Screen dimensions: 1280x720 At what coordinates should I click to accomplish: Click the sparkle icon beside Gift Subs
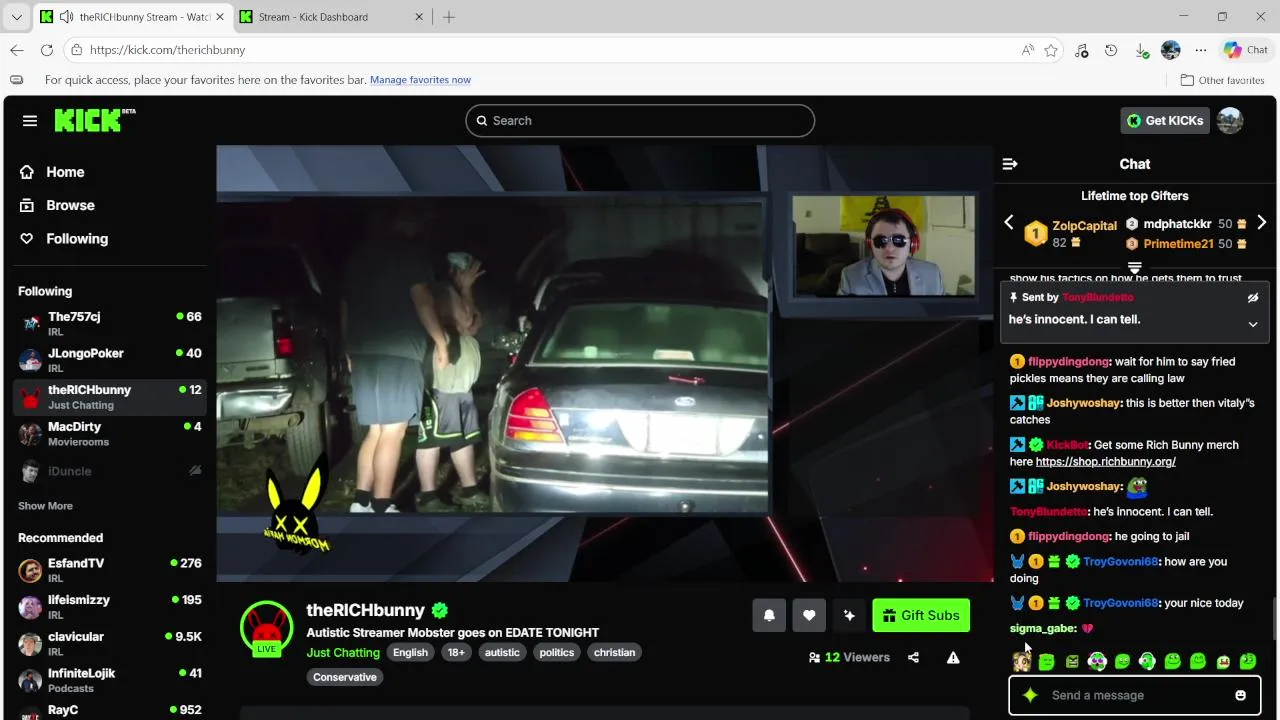[x=849, y=615]
